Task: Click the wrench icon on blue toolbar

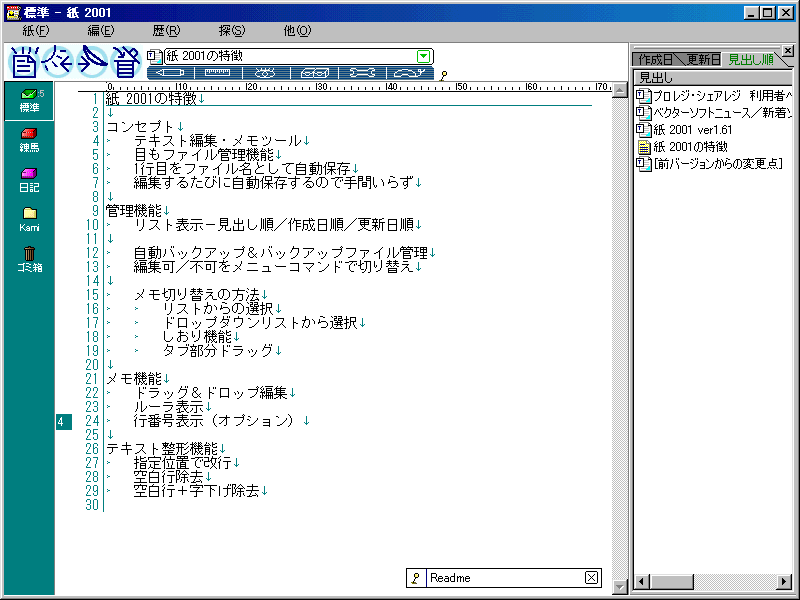Action: (x=362, y=73)
